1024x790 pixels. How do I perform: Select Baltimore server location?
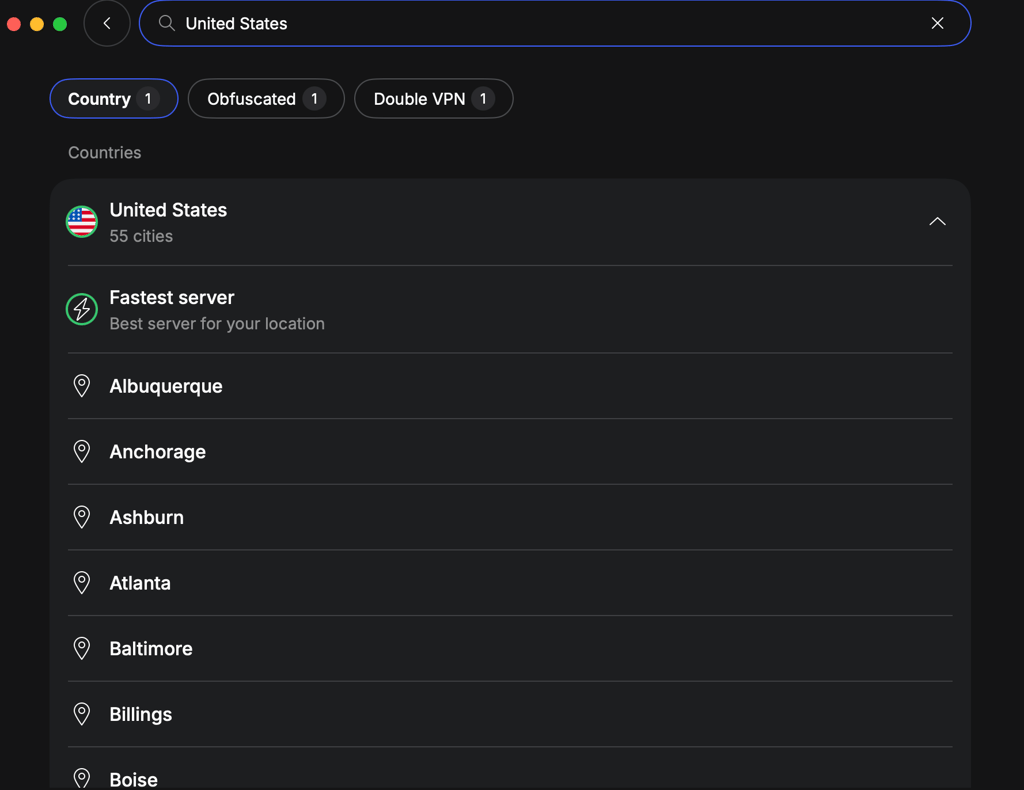pyautogui.click(x=510, y=648)
